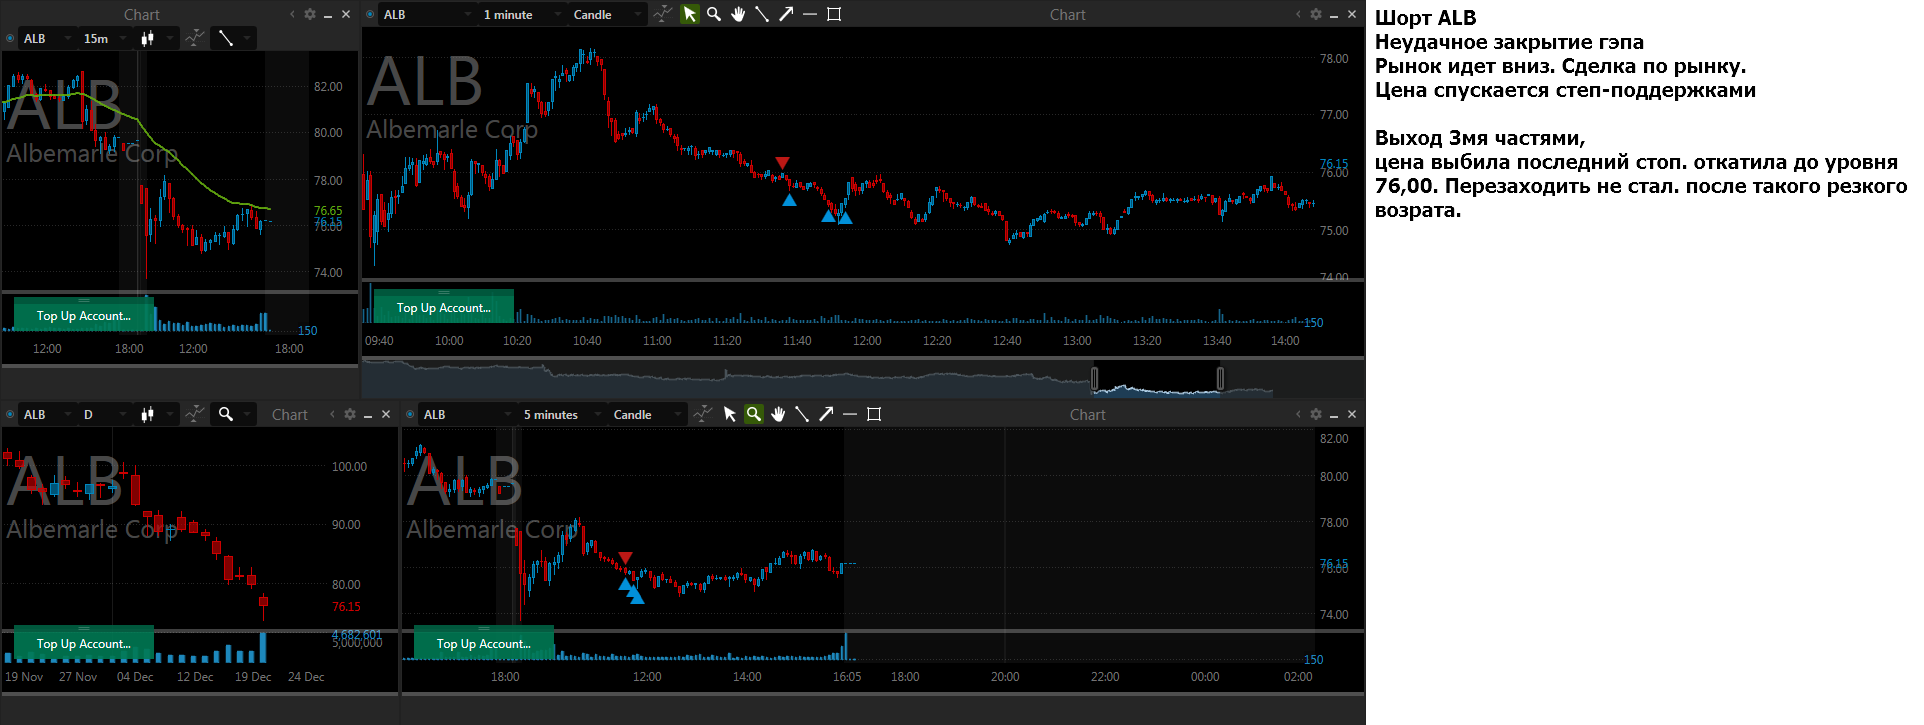
Task: Click Top Up Account in the 5 minutes chart
Action: 483,643
